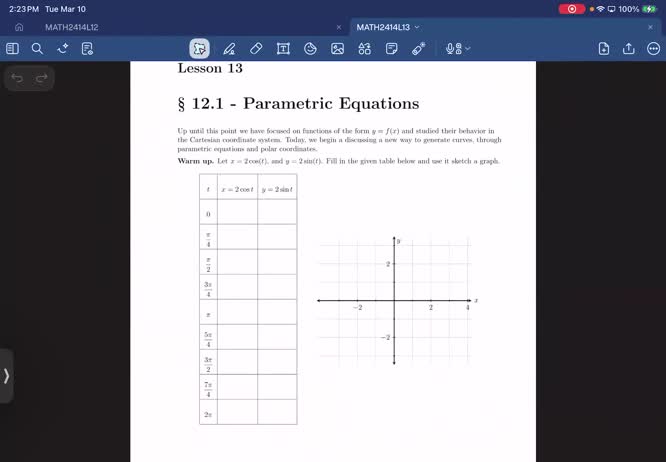Tap the 'Lesson 13' title text
The width and height of the screenshot is (666, 462).
(210, 68)
